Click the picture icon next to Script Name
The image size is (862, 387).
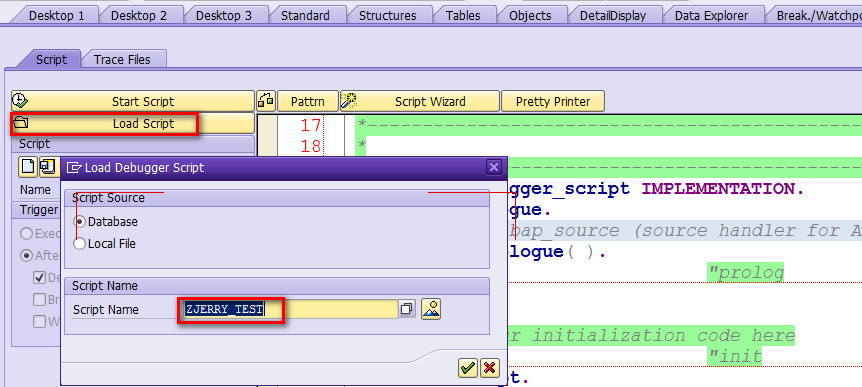click(432, 309)
